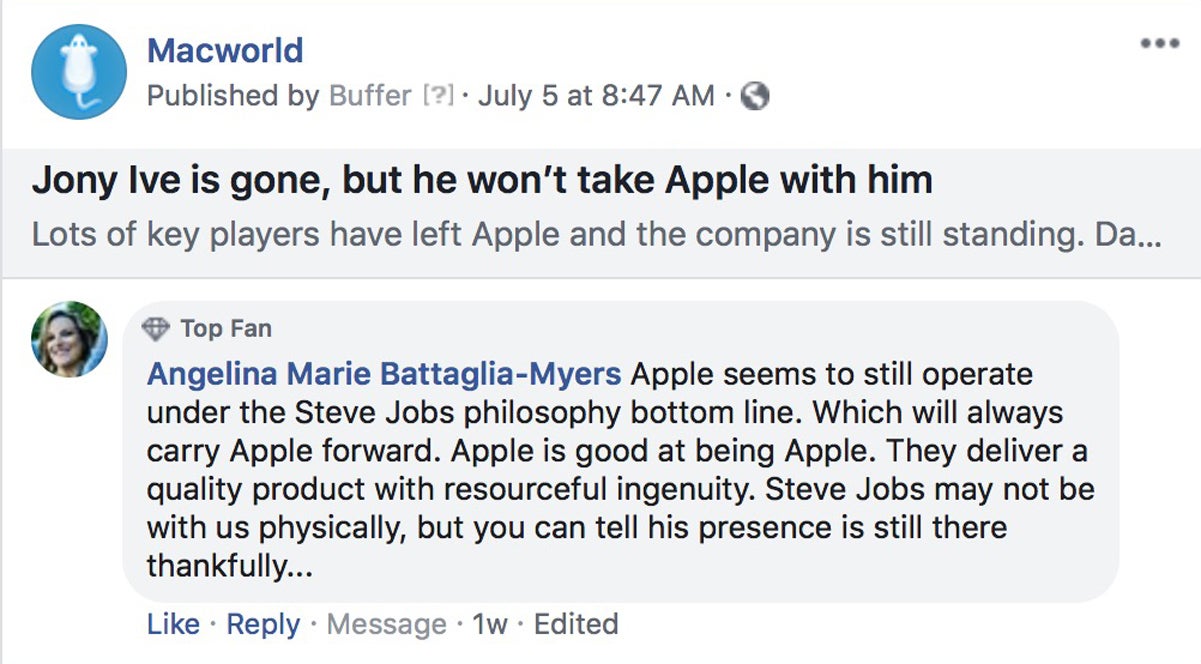Viewport: 1201px width, 664px height.
Task: Reply to Angelina's comment
Action: coord(263,624)
